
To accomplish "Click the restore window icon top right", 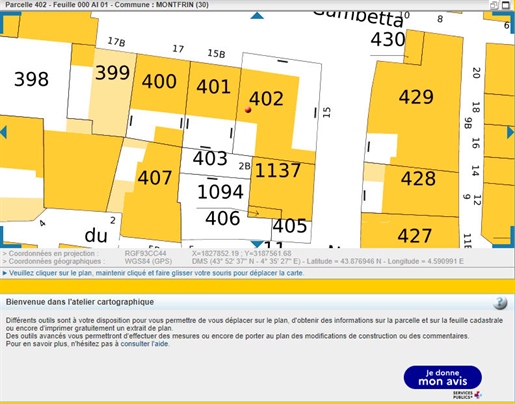I will [x=494, y=5].
